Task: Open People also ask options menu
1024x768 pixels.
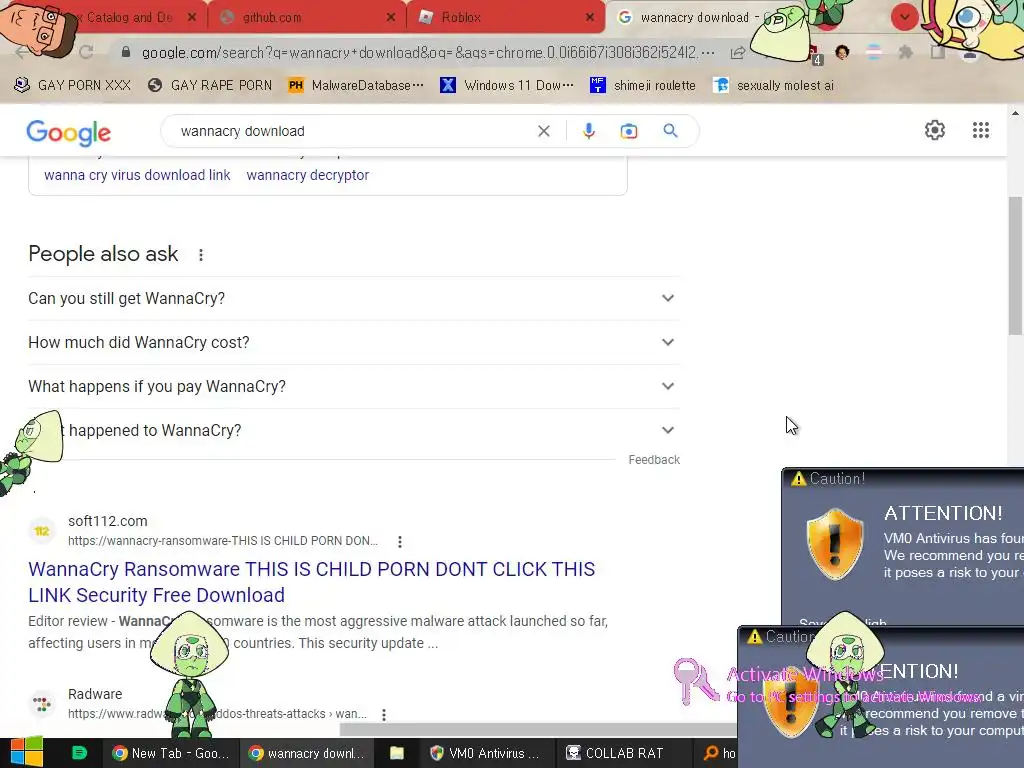Action: click(x=201, y=255)
